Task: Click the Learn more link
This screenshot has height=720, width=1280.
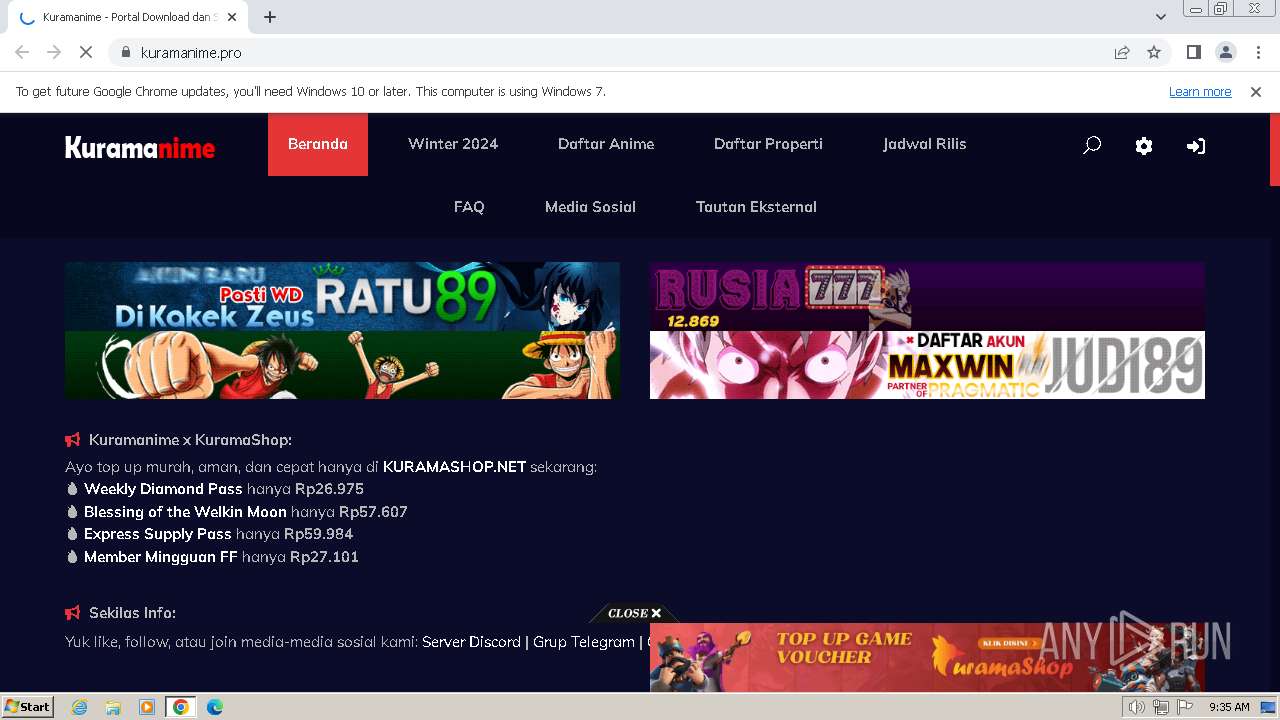Action: tap(1200, 91)
